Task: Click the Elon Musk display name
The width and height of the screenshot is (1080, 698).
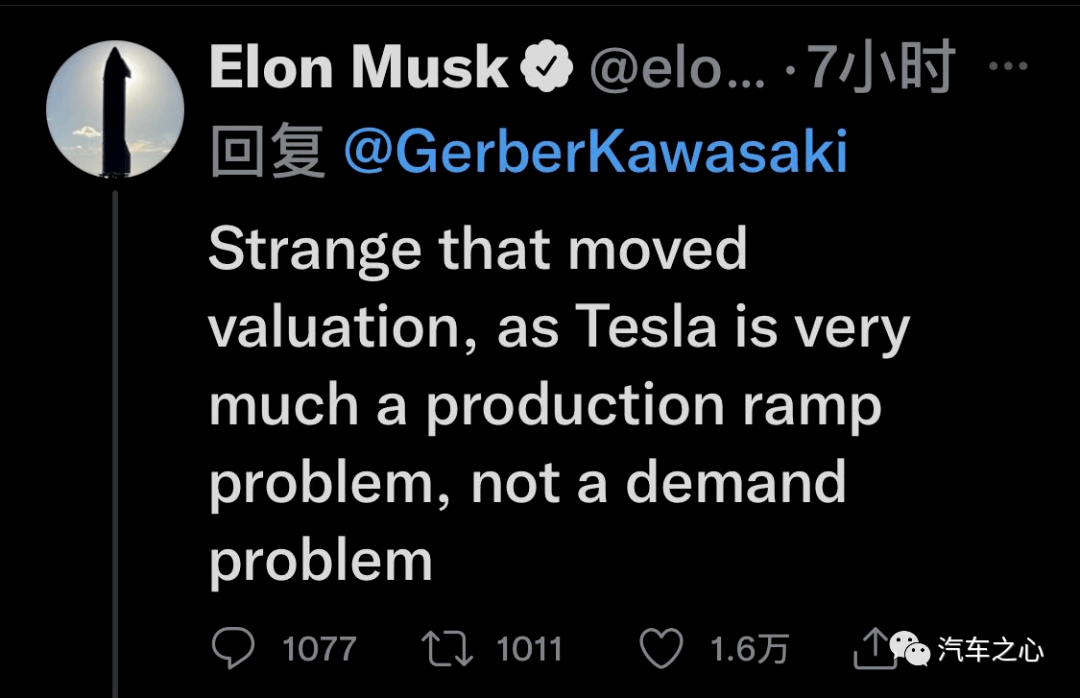Action: pos(358,68)
